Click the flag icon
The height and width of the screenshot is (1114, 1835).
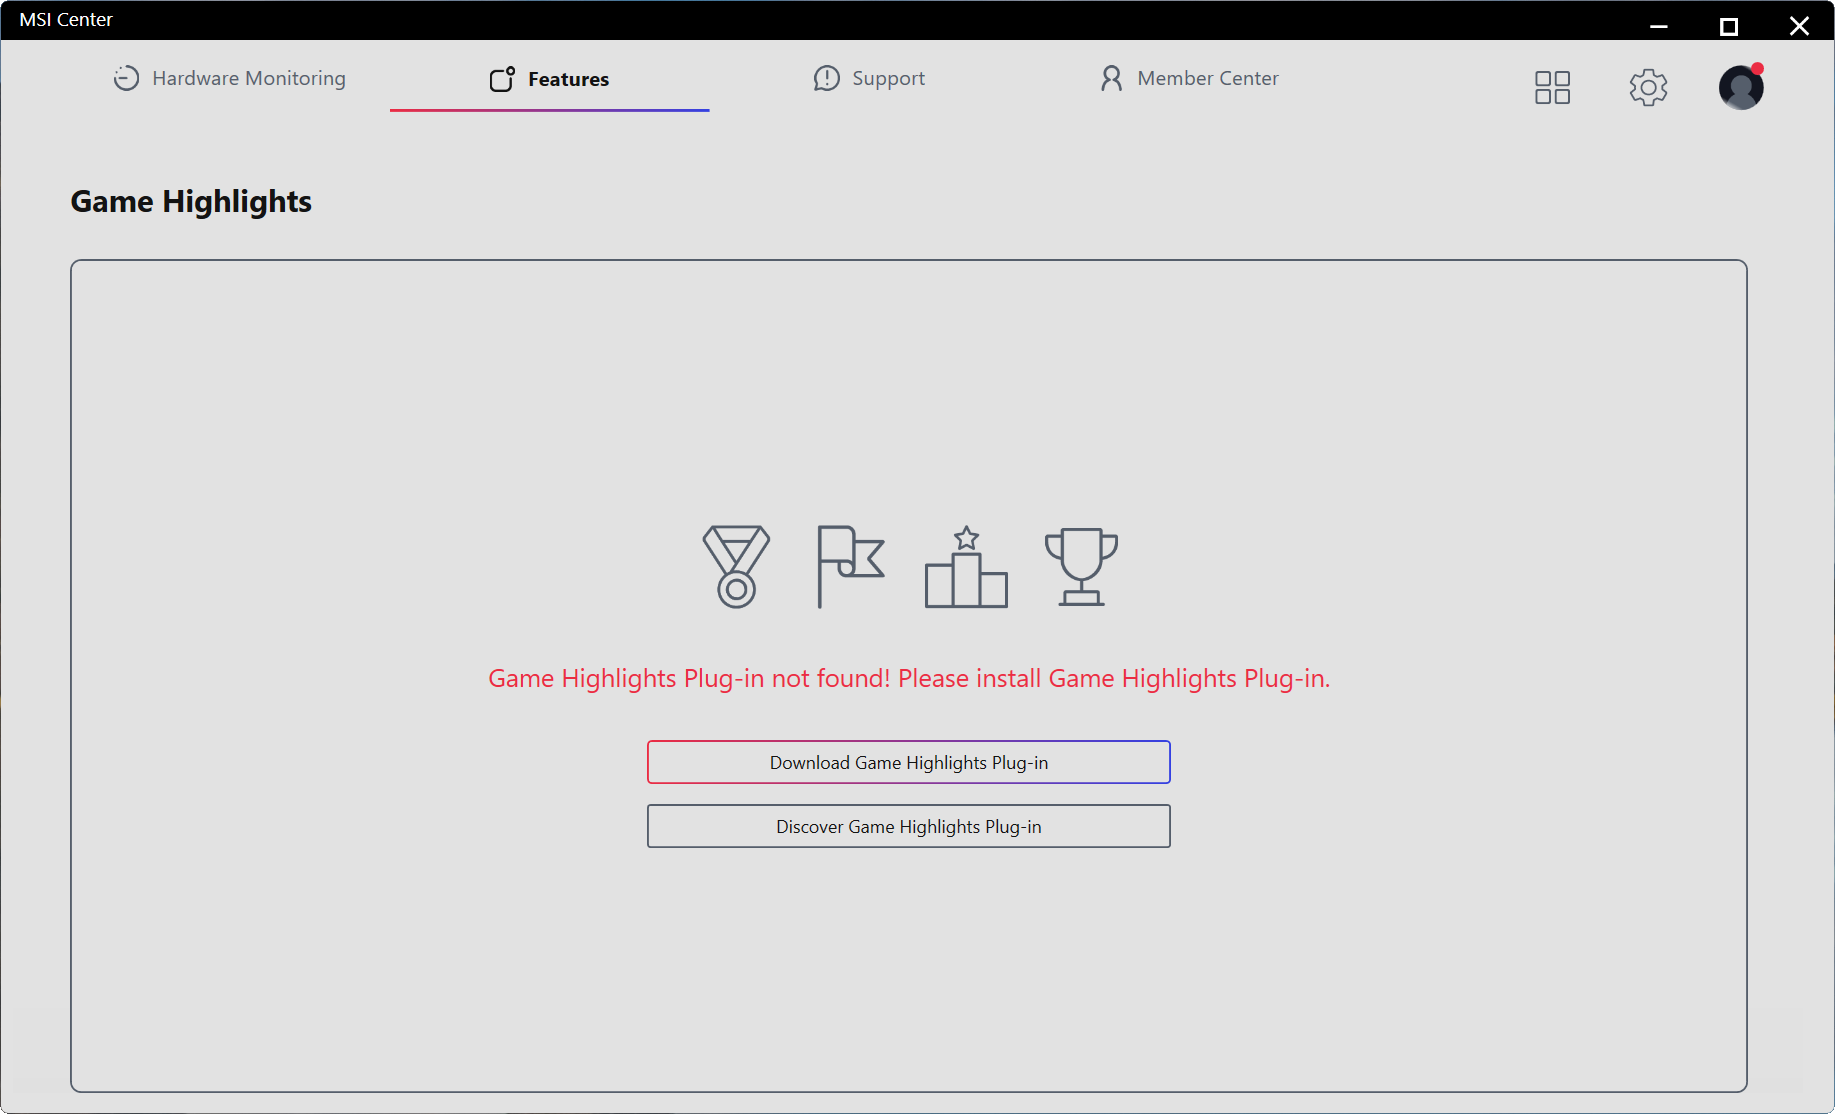click(x=851, y=566)
